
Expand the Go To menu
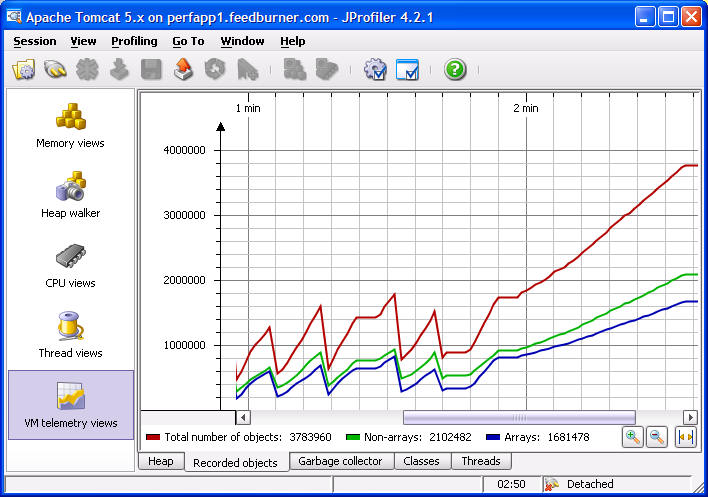coord(188,41)
